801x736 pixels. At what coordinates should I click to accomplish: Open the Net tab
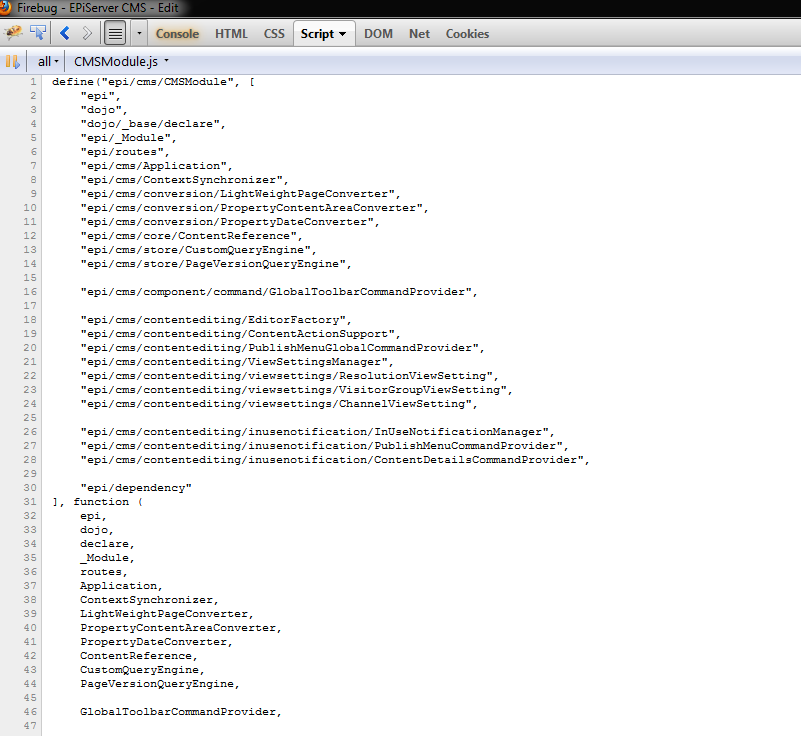(419, 34)
